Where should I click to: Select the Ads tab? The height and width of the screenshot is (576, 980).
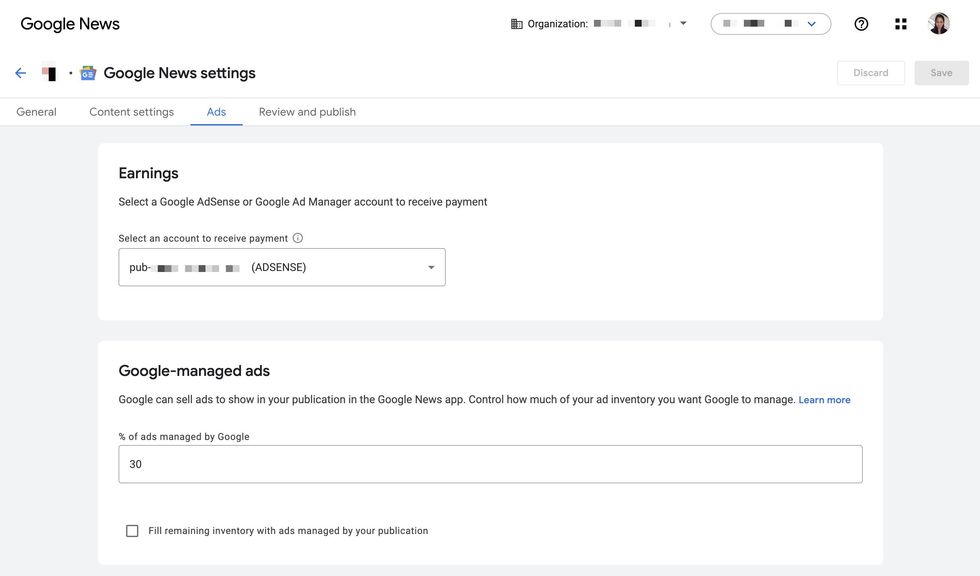(216, 110)
